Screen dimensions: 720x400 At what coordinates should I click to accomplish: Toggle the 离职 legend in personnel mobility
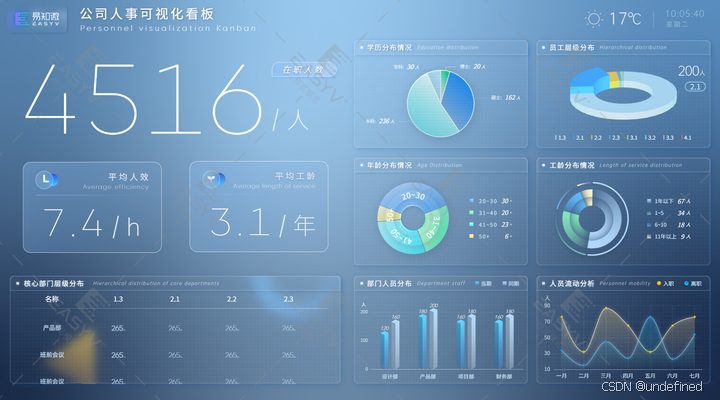pyautogui.click(x=693, y=283)
